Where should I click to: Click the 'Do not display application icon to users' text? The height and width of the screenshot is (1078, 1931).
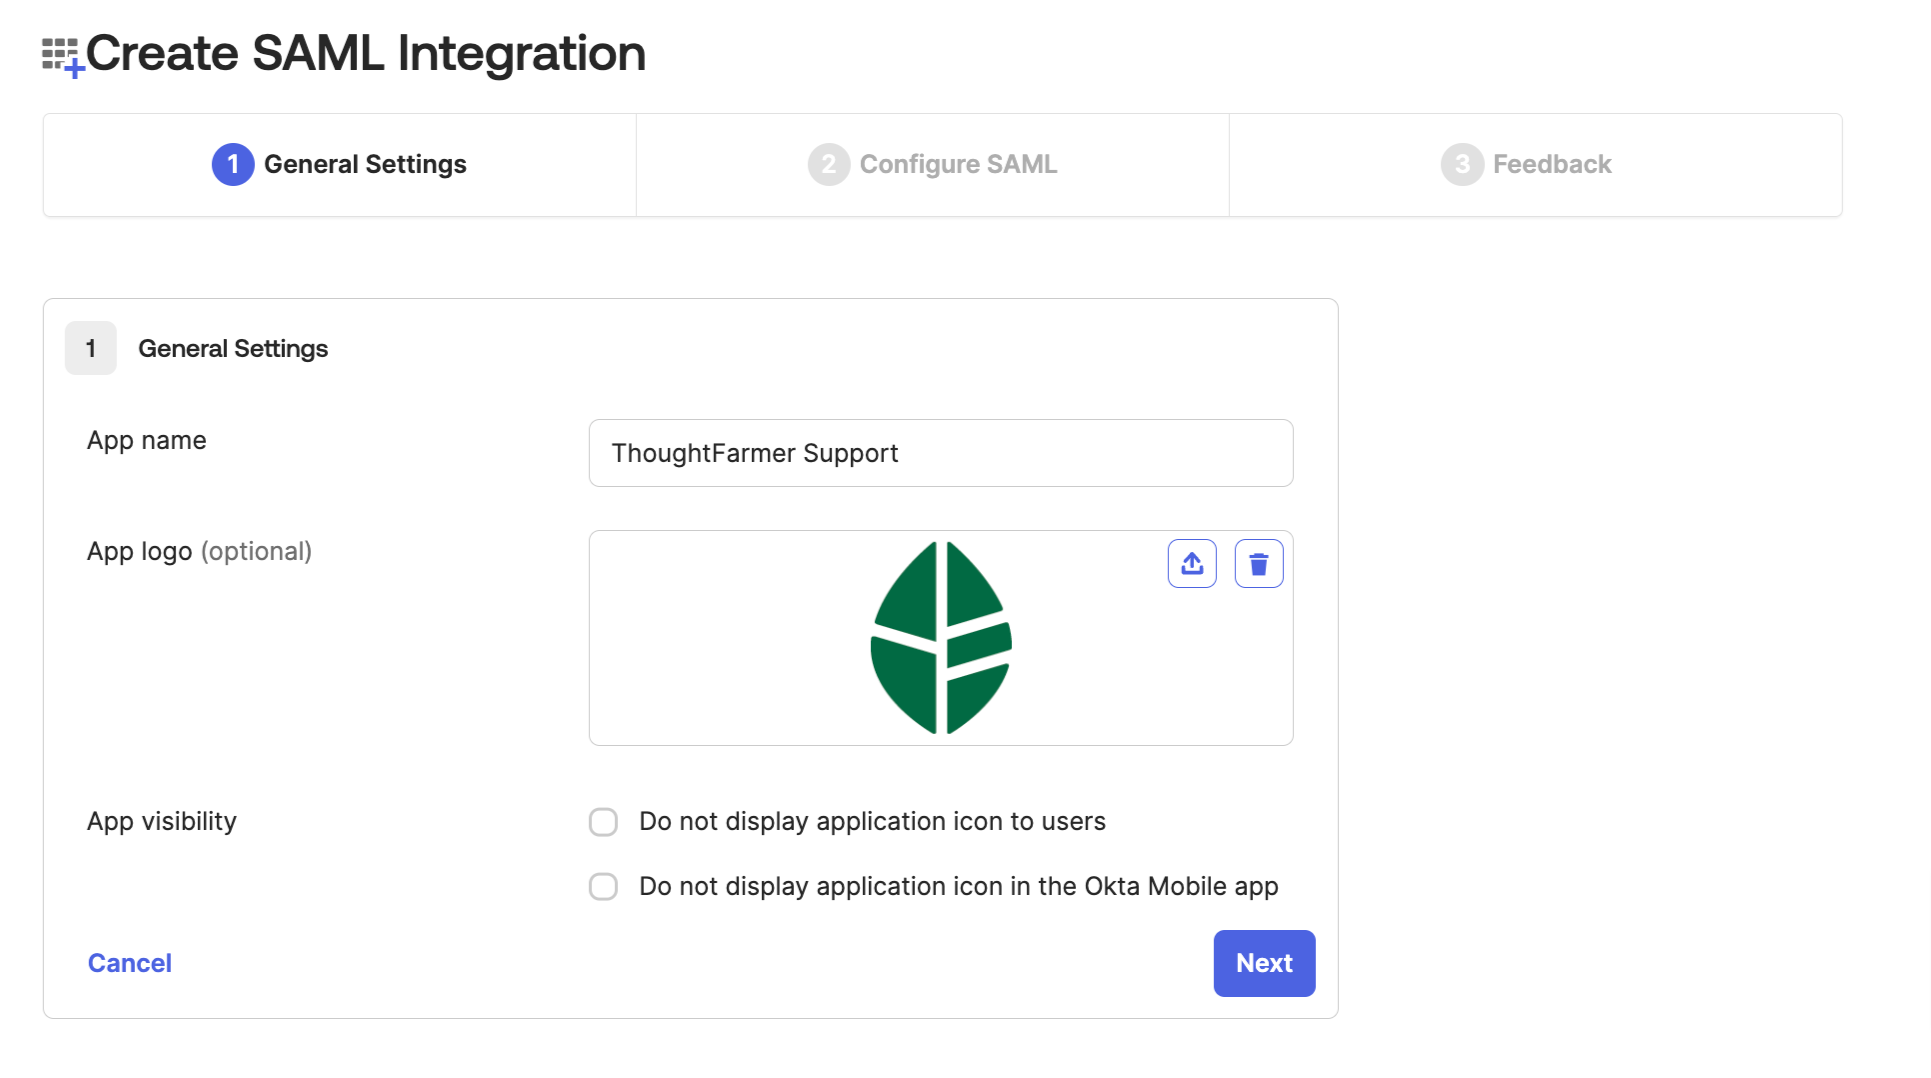872,822
